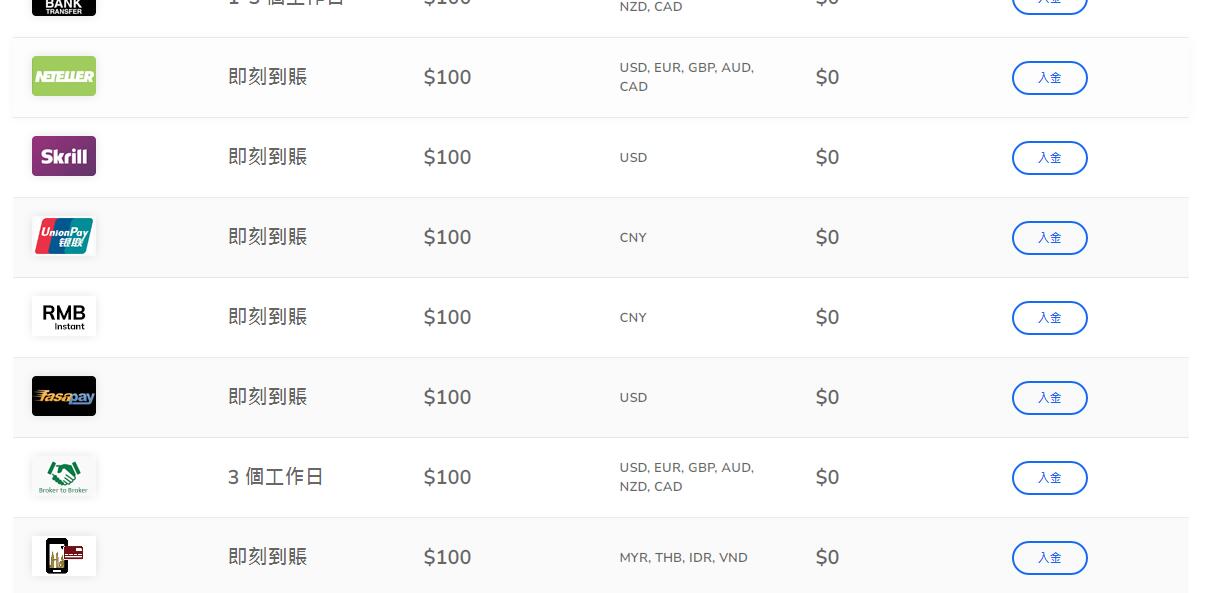Click 入金 button in Bank Transfer row

coord(1049,6)
